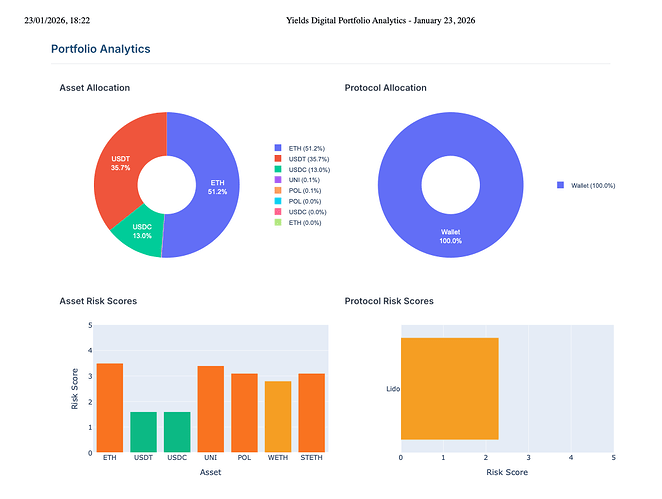The image size is (662, 499).
Task: Click the STETH x-axis tick label
Action: click(312, 458)
